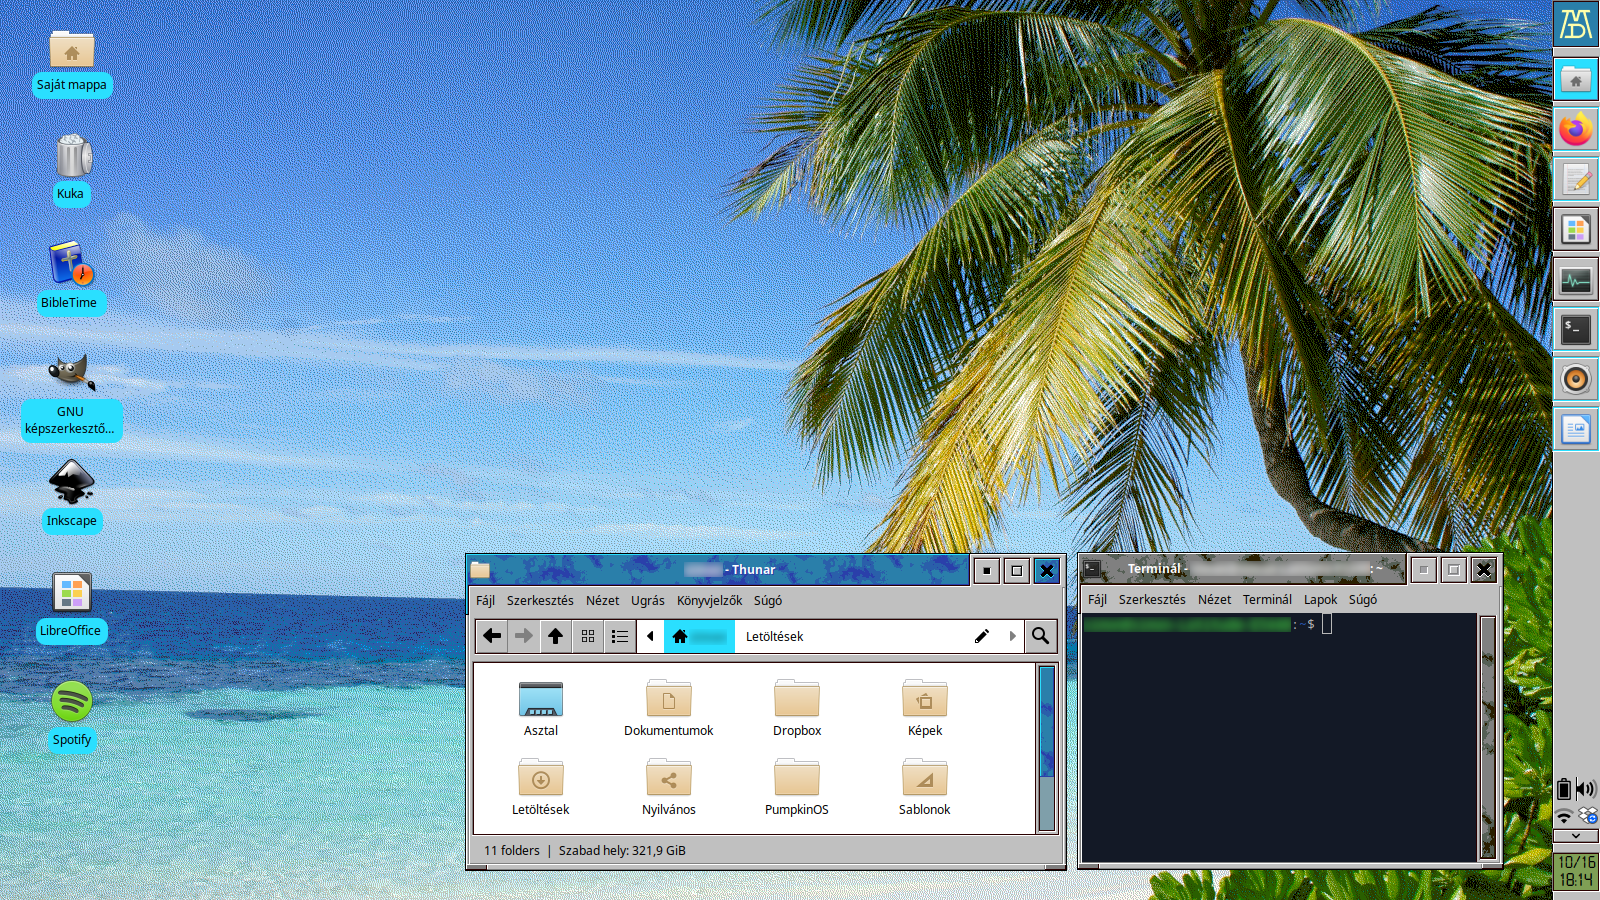Click the home folder launcher in the dock
Viewport: 1600px width, 900px height.
point(1576,79)
